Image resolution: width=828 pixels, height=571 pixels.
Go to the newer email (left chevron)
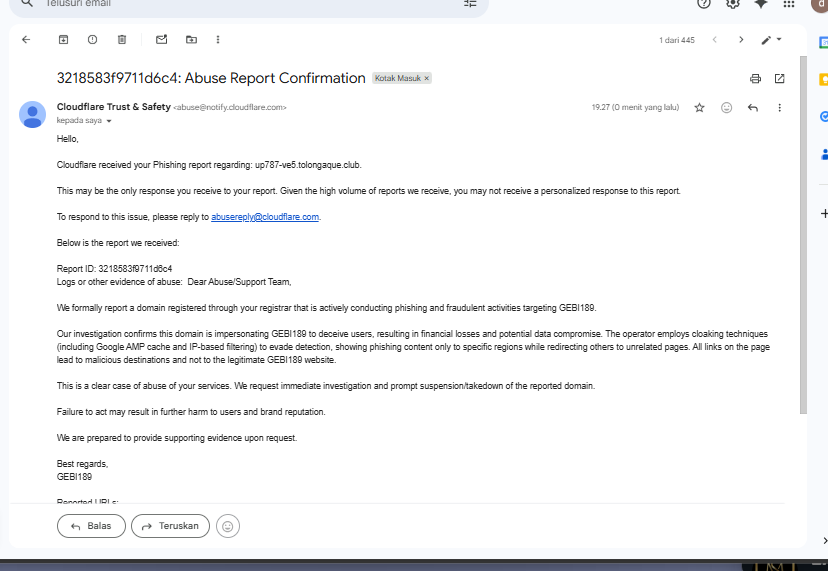[714, 40]
